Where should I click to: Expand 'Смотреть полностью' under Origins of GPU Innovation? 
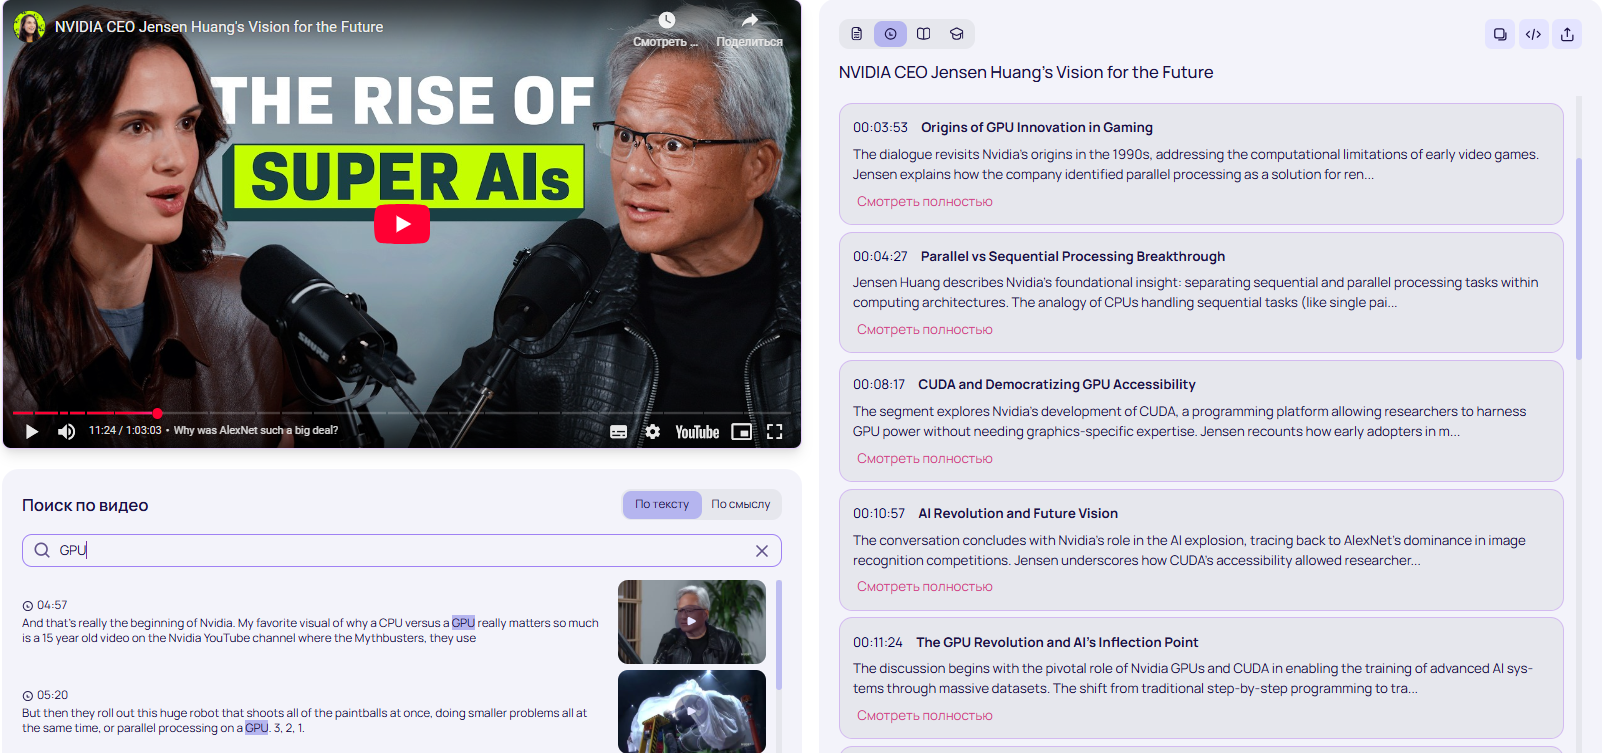925,201
